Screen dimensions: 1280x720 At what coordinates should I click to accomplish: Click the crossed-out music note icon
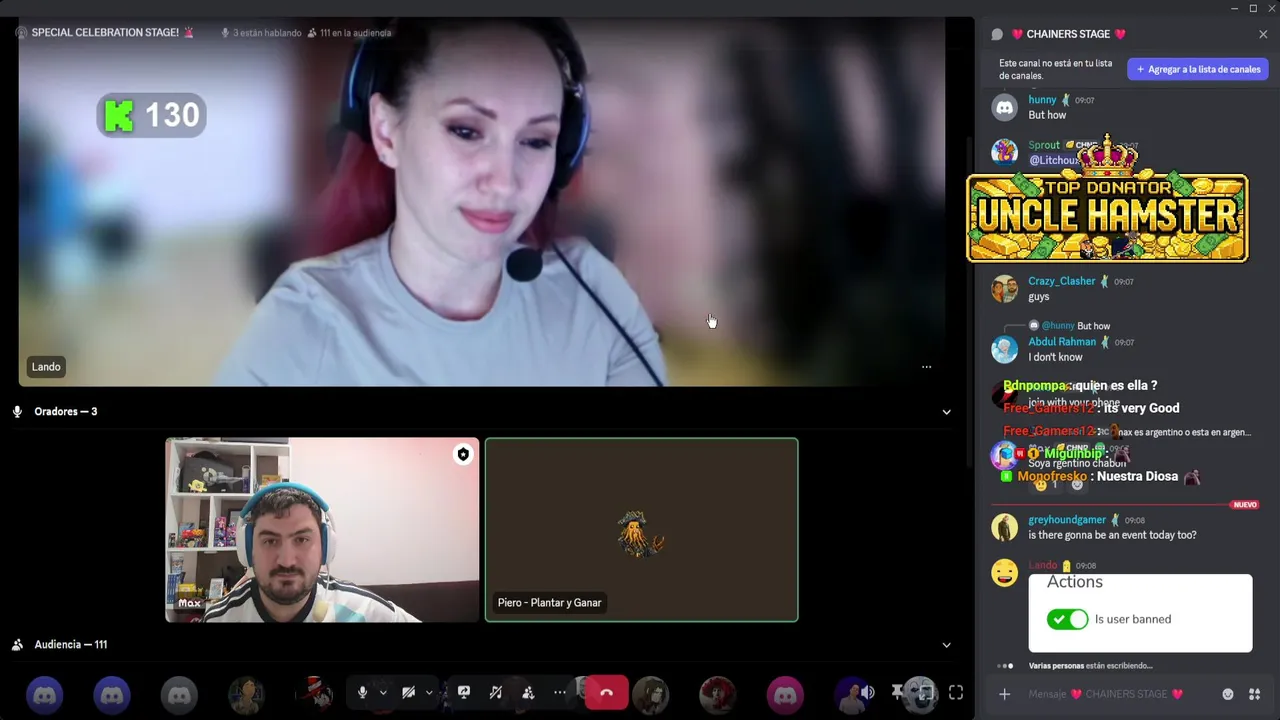496,692
